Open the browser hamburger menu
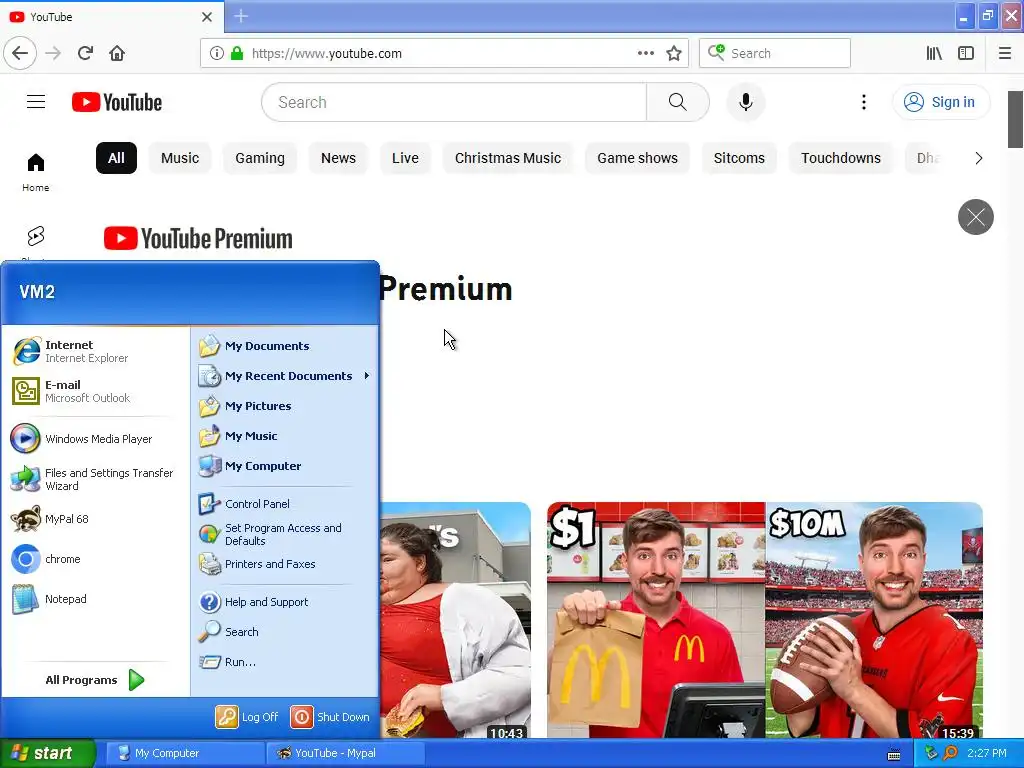 click(x=1004, y=53)
